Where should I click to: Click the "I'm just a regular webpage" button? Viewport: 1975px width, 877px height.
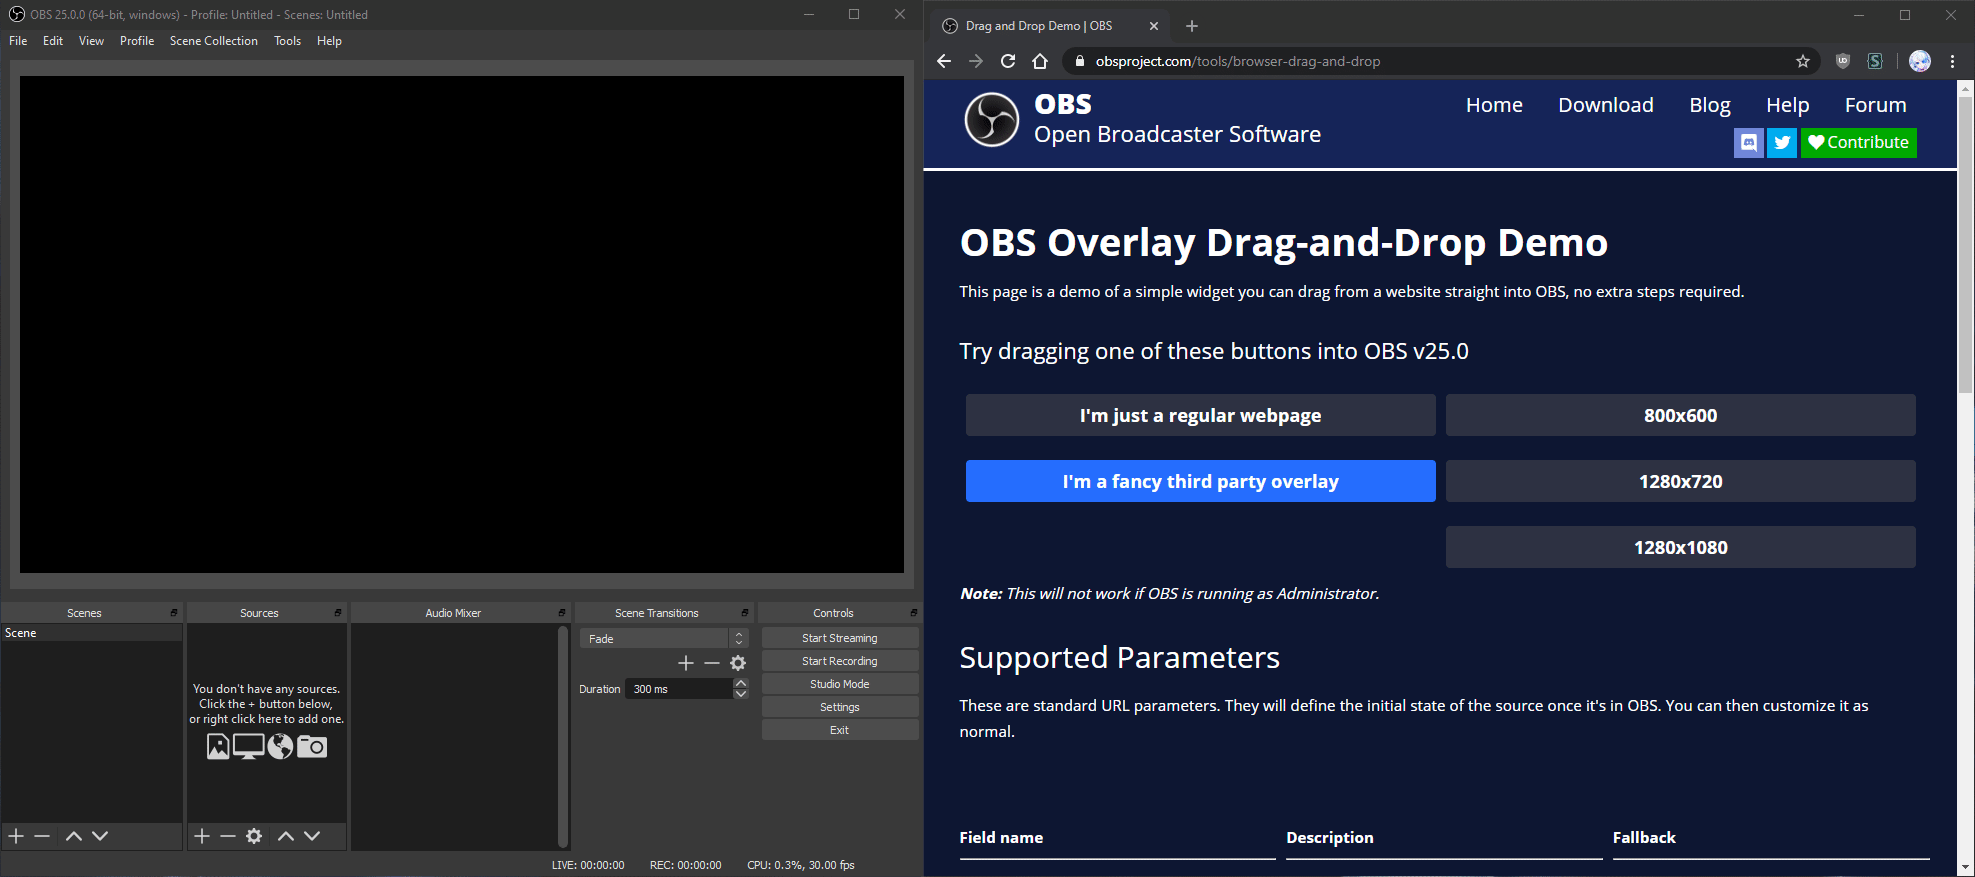pos(1200,415)
